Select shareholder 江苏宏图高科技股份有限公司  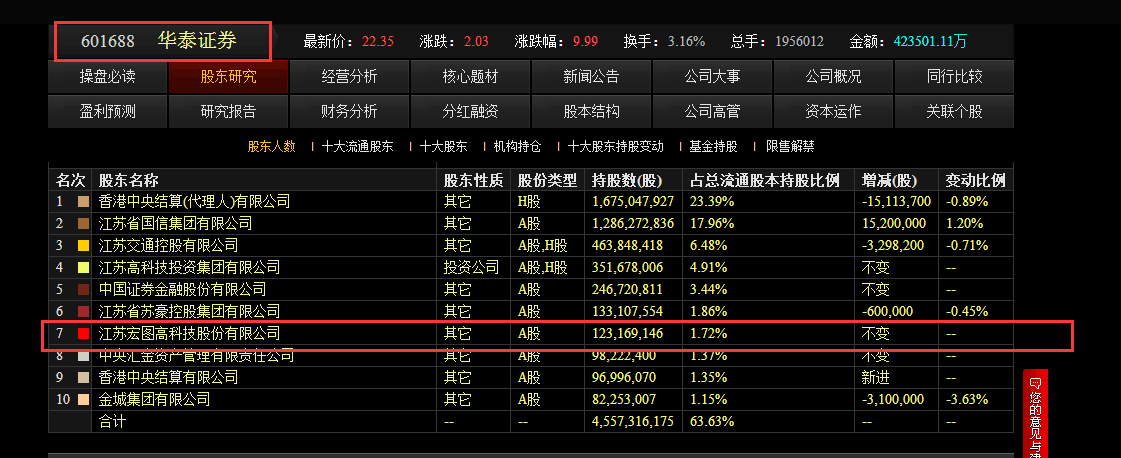189,334
